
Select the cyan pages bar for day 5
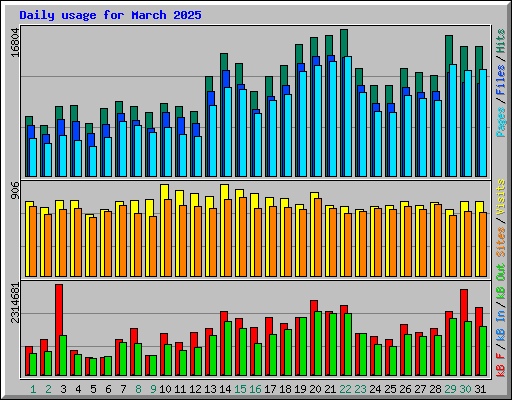93,161
